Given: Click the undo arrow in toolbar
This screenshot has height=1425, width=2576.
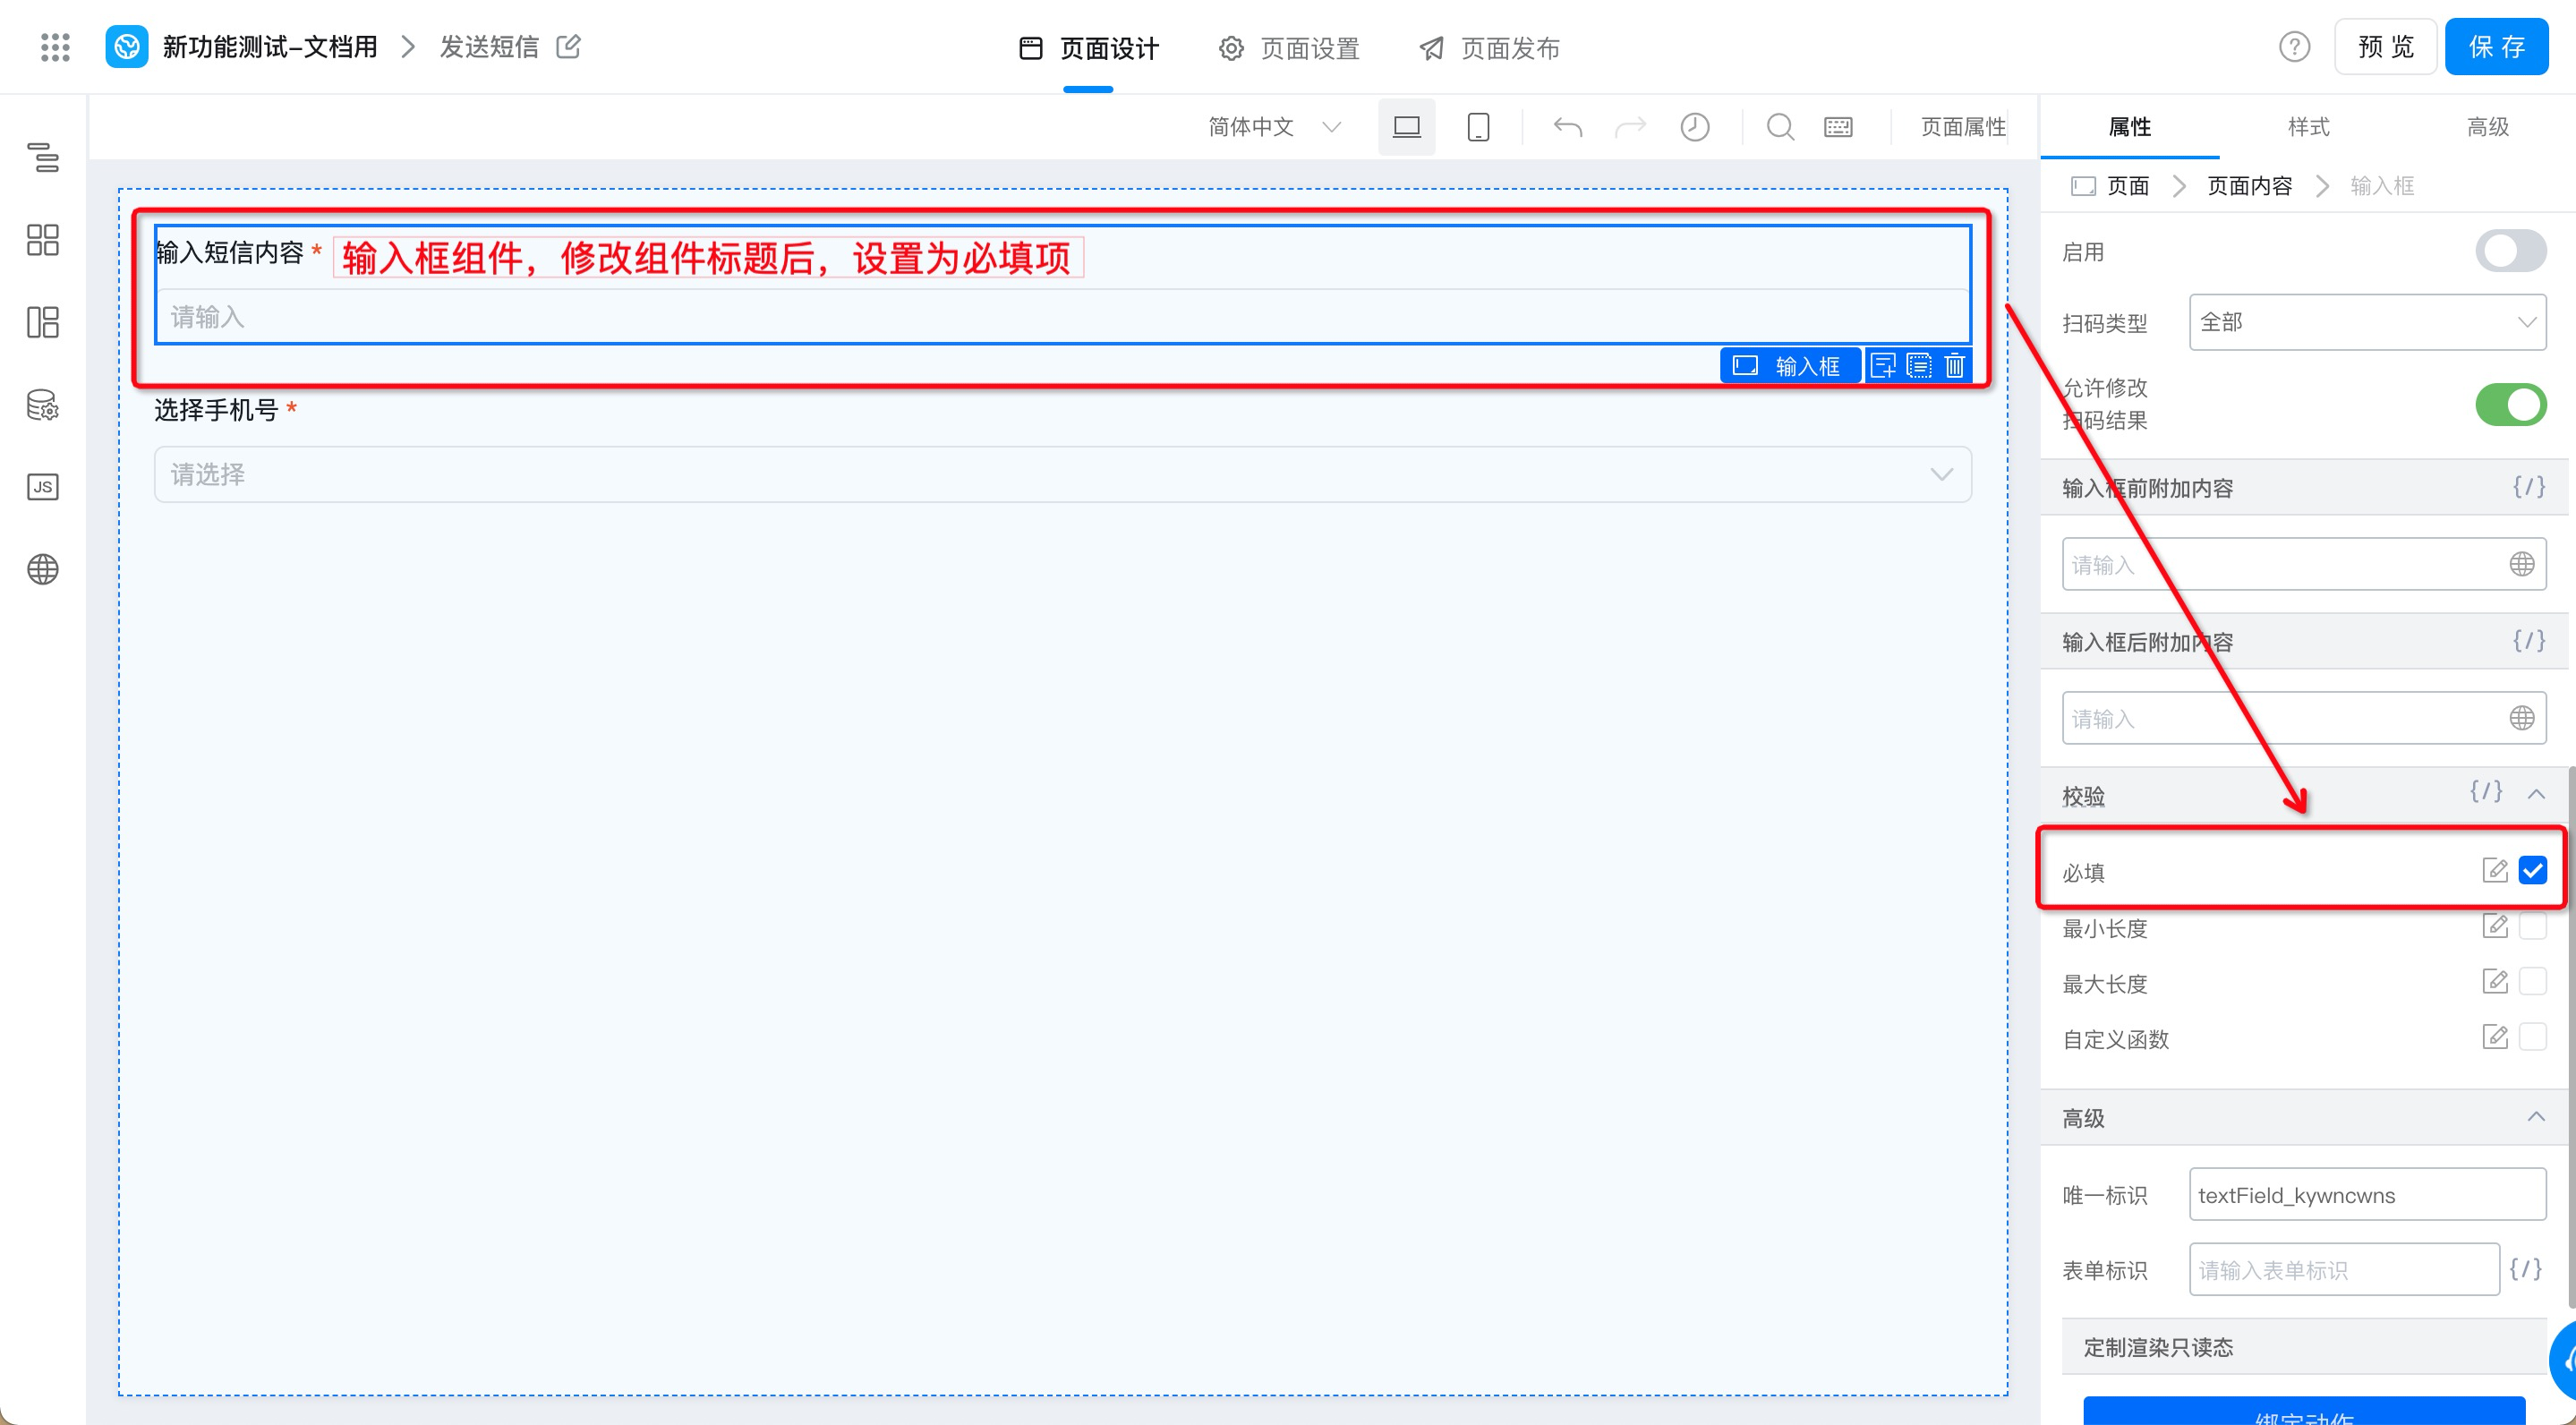Looking at the screenshot, I should 1567,127.
